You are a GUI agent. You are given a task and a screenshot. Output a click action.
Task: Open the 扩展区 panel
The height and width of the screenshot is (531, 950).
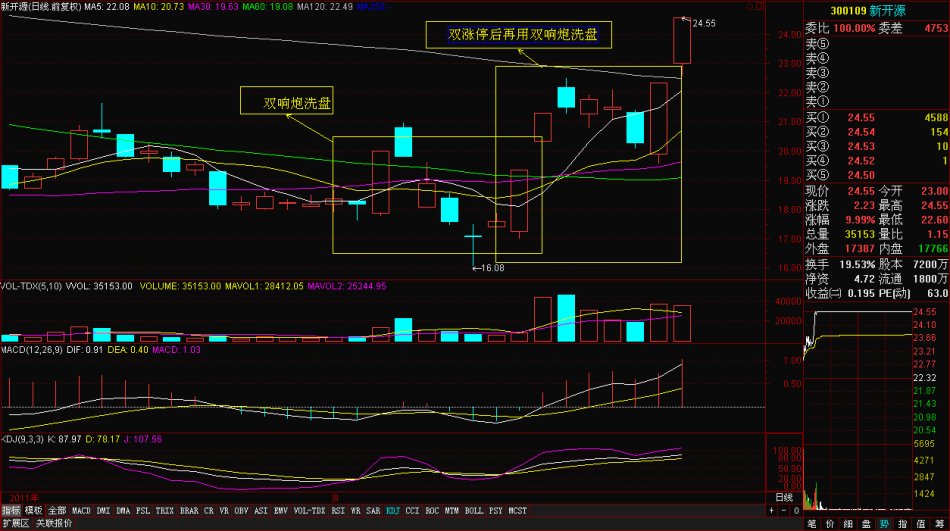16,523
